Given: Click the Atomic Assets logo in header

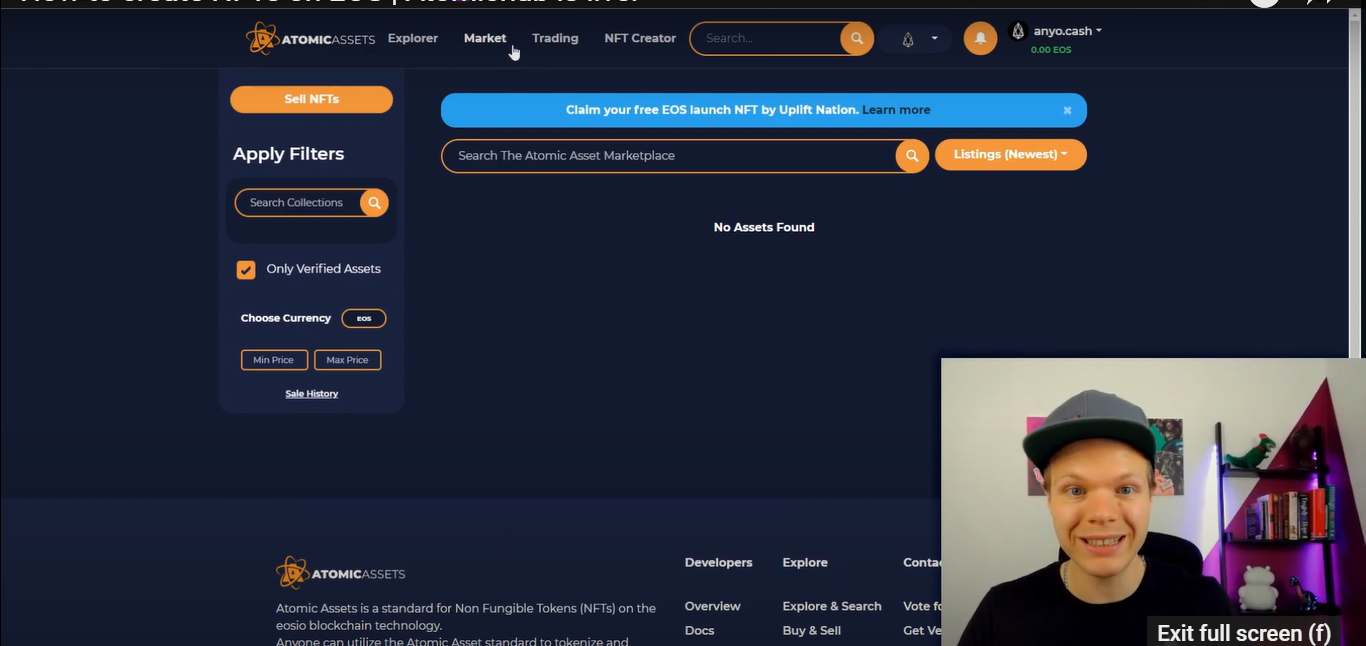Looking at the screenshot, I should click(x=310, y=39).
